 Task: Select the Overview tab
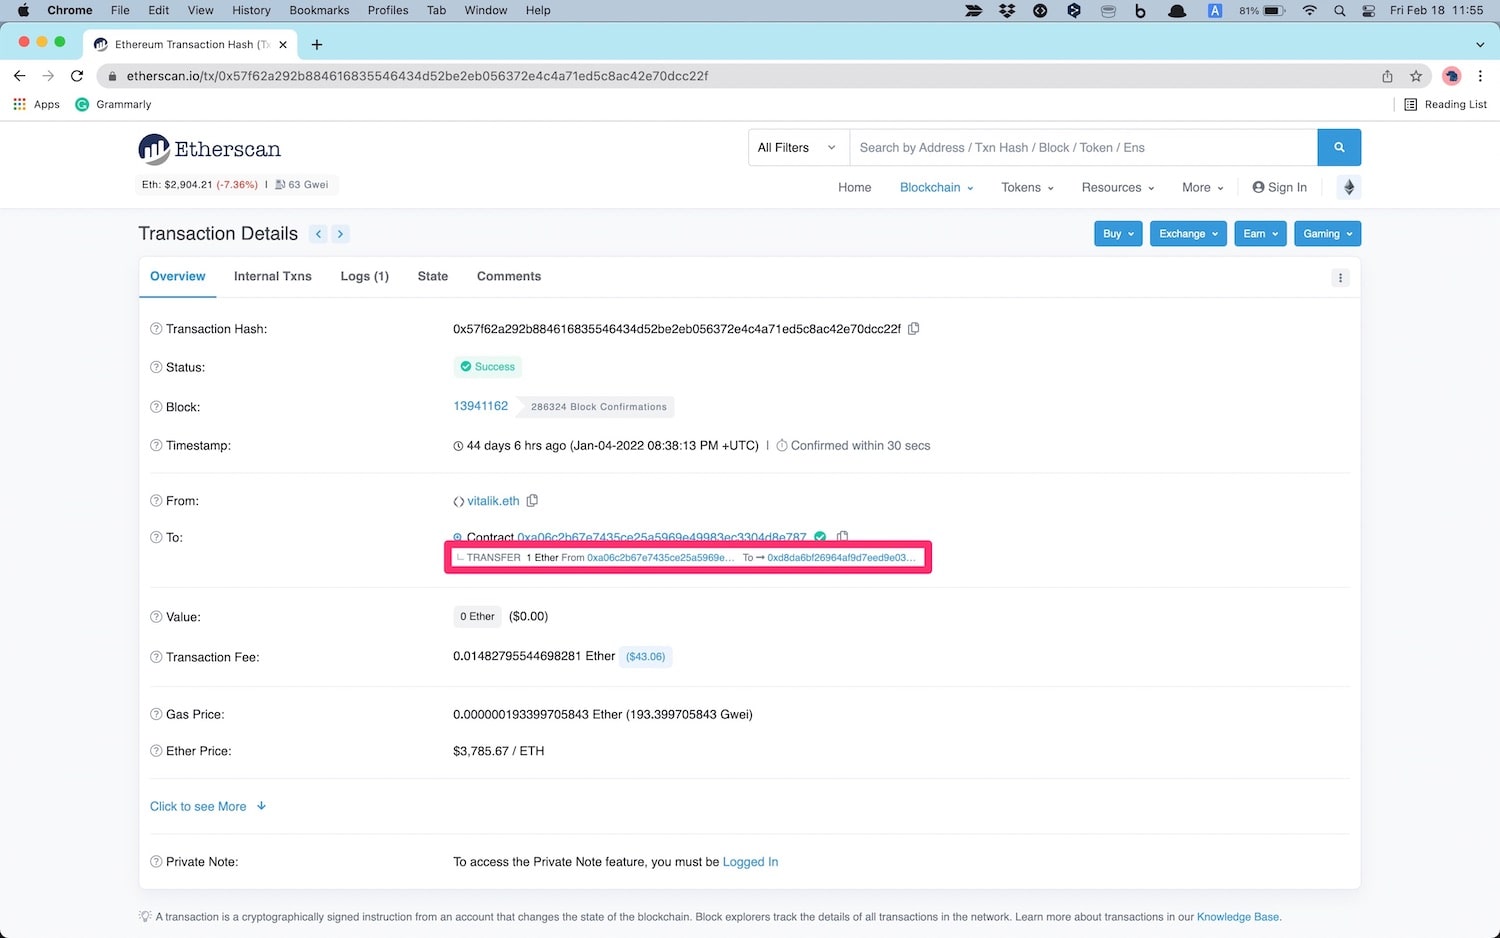tap(178, 276)
